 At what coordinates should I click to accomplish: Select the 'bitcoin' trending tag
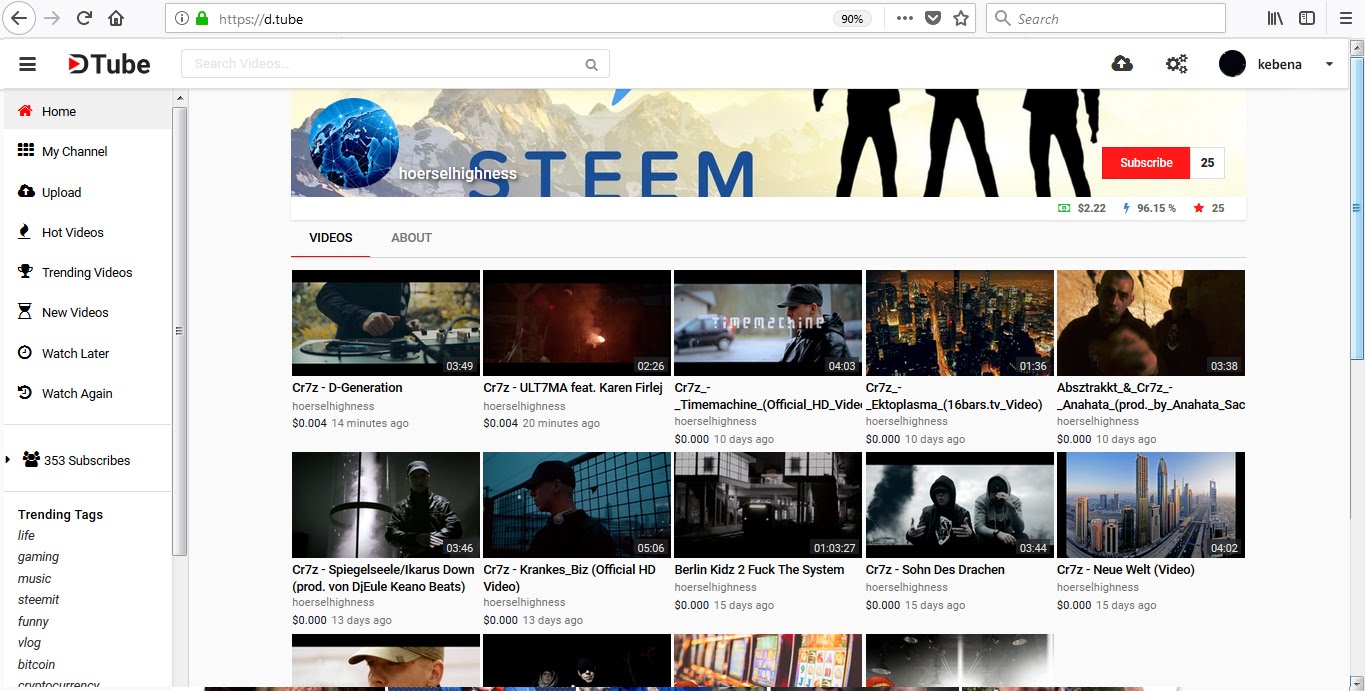pos(36,664)
